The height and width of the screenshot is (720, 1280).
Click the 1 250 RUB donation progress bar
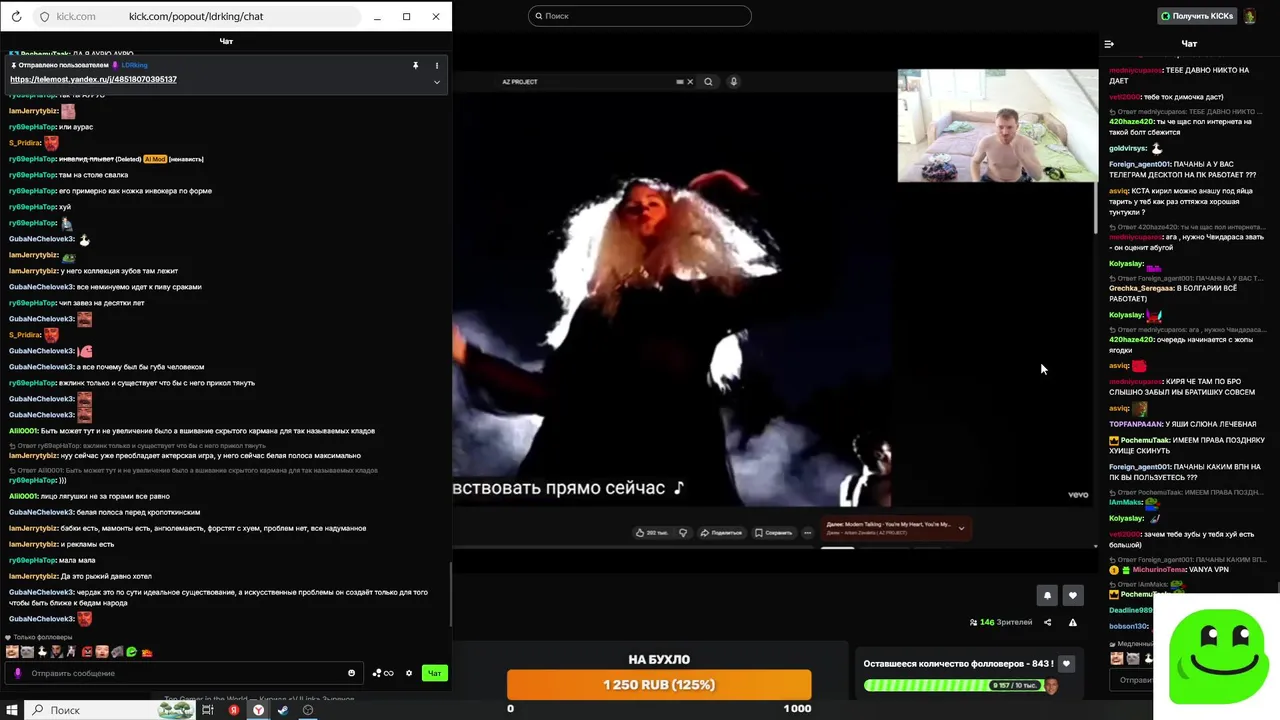click(x=659, y=685)
